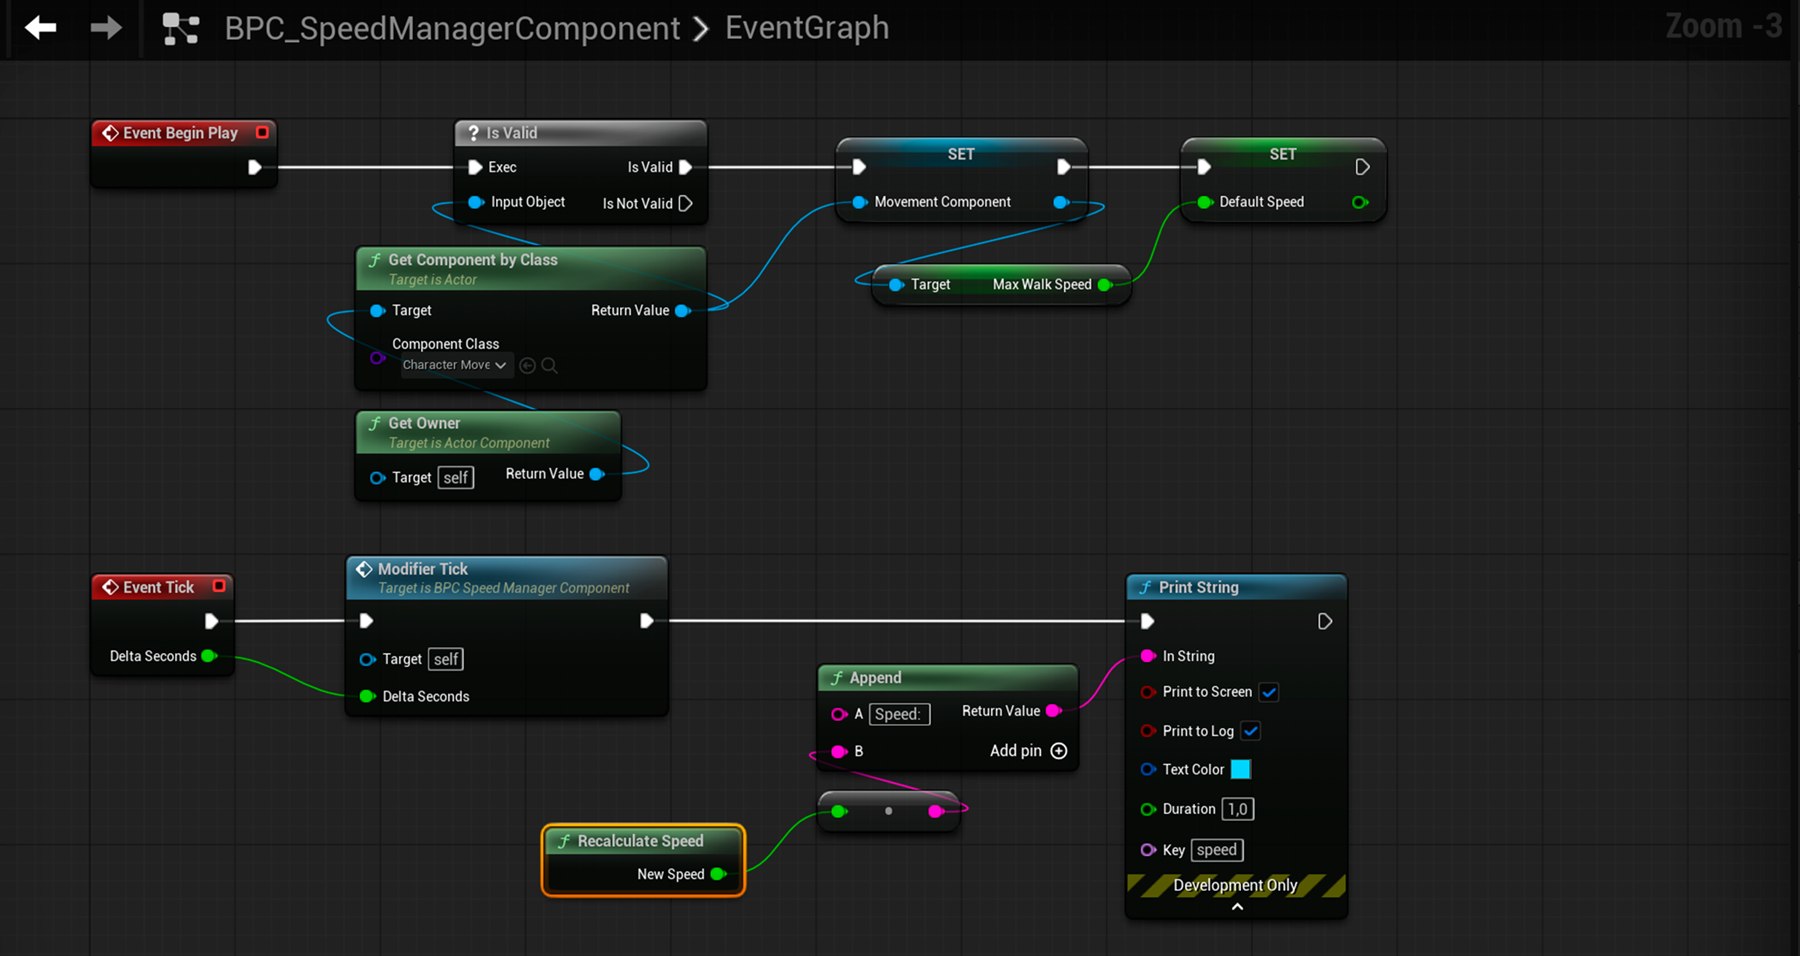This screenshot has height=956, width=1800.
Task: Click the use-selected-asset arrow next to Component Class
Action: tap(527, 365)
